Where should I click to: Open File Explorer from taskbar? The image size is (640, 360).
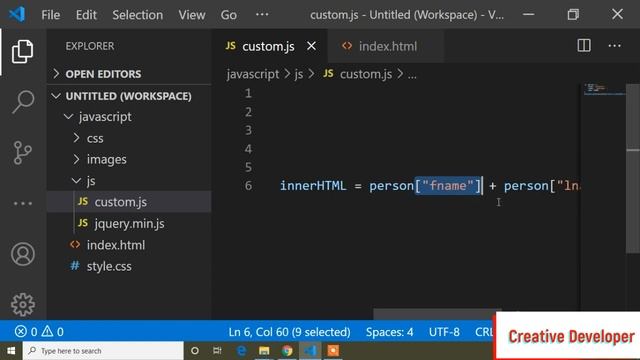pos(264,351)
